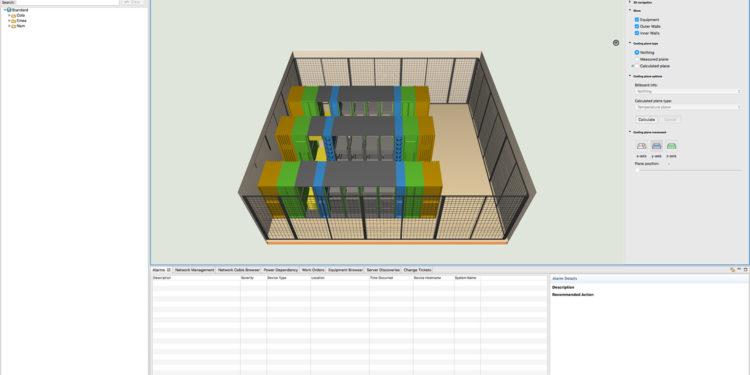Expand the Nam tree node
The width and height of the screenshot is (750, 375).
(x=9, y=26)
